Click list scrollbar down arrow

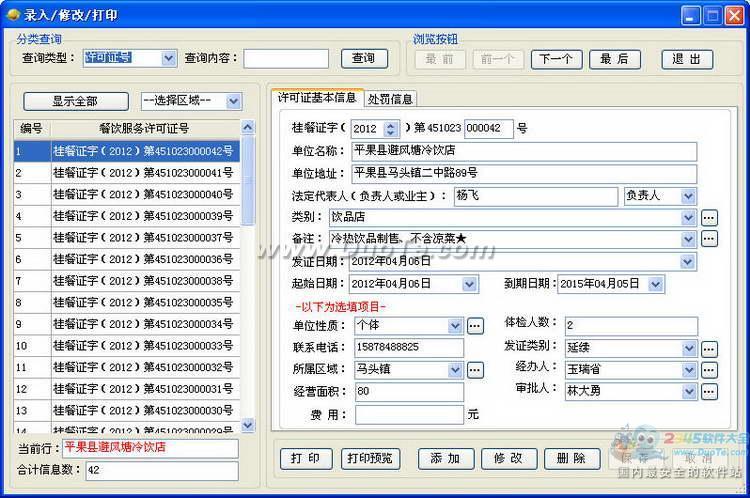(x=248, y=424)
